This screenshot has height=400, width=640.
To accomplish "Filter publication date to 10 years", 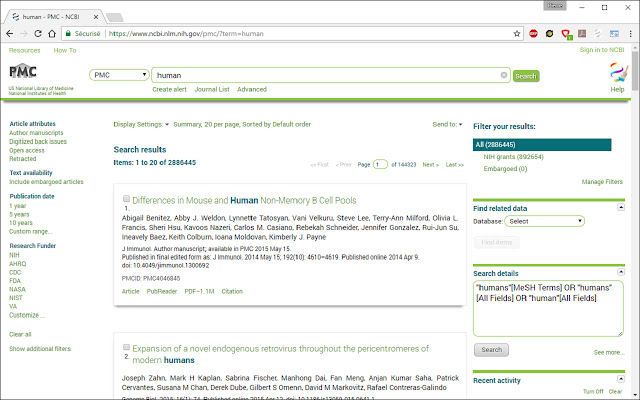I will coord(21,223).
